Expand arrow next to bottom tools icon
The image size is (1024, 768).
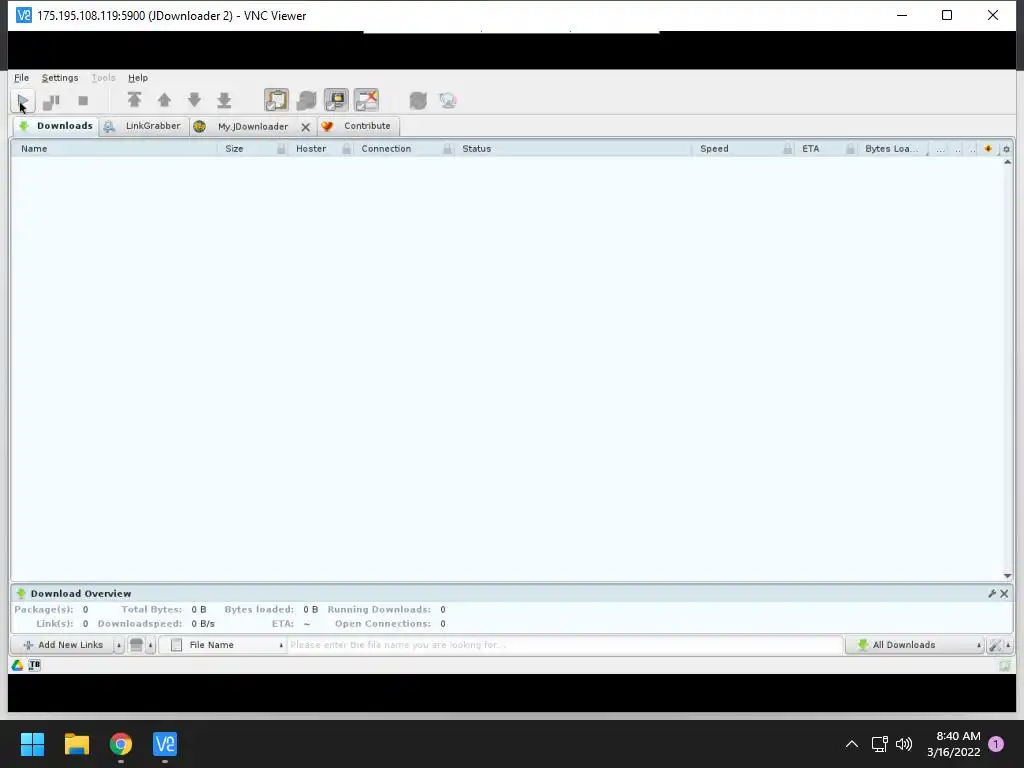[x=1008, y=645]
